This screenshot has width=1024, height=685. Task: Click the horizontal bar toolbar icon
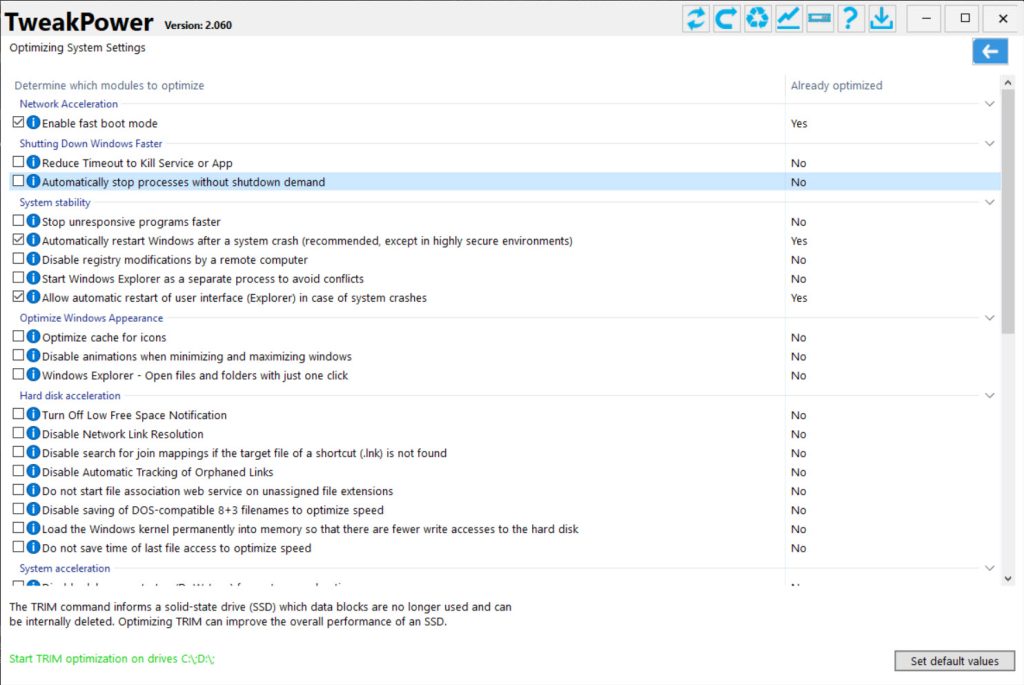point(819,18)
